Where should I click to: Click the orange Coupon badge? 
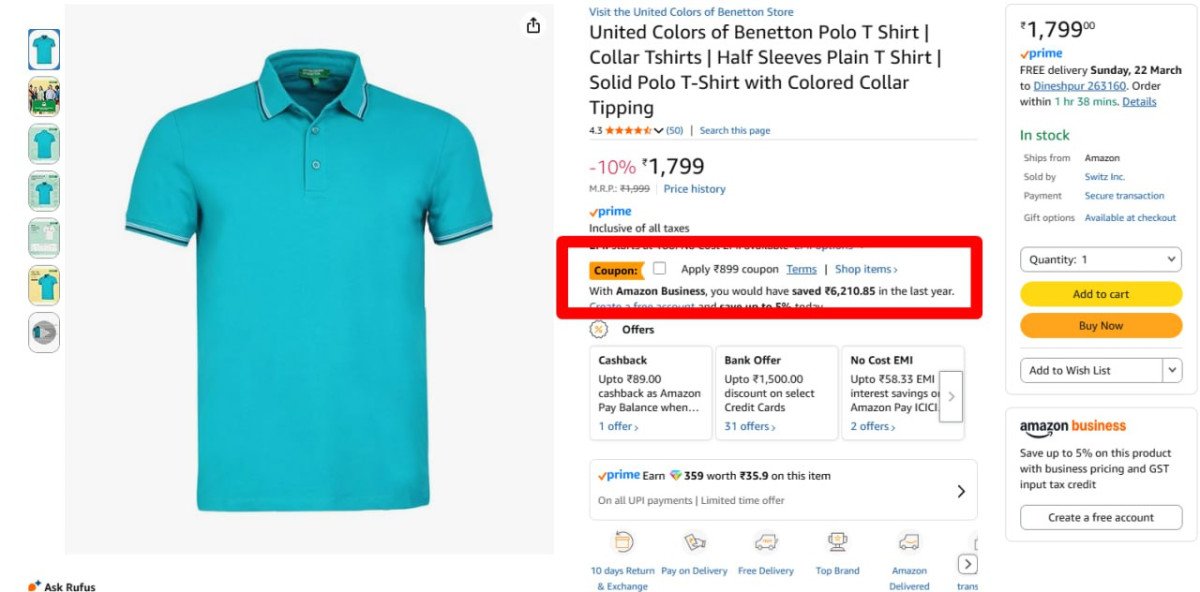point(617,269)
